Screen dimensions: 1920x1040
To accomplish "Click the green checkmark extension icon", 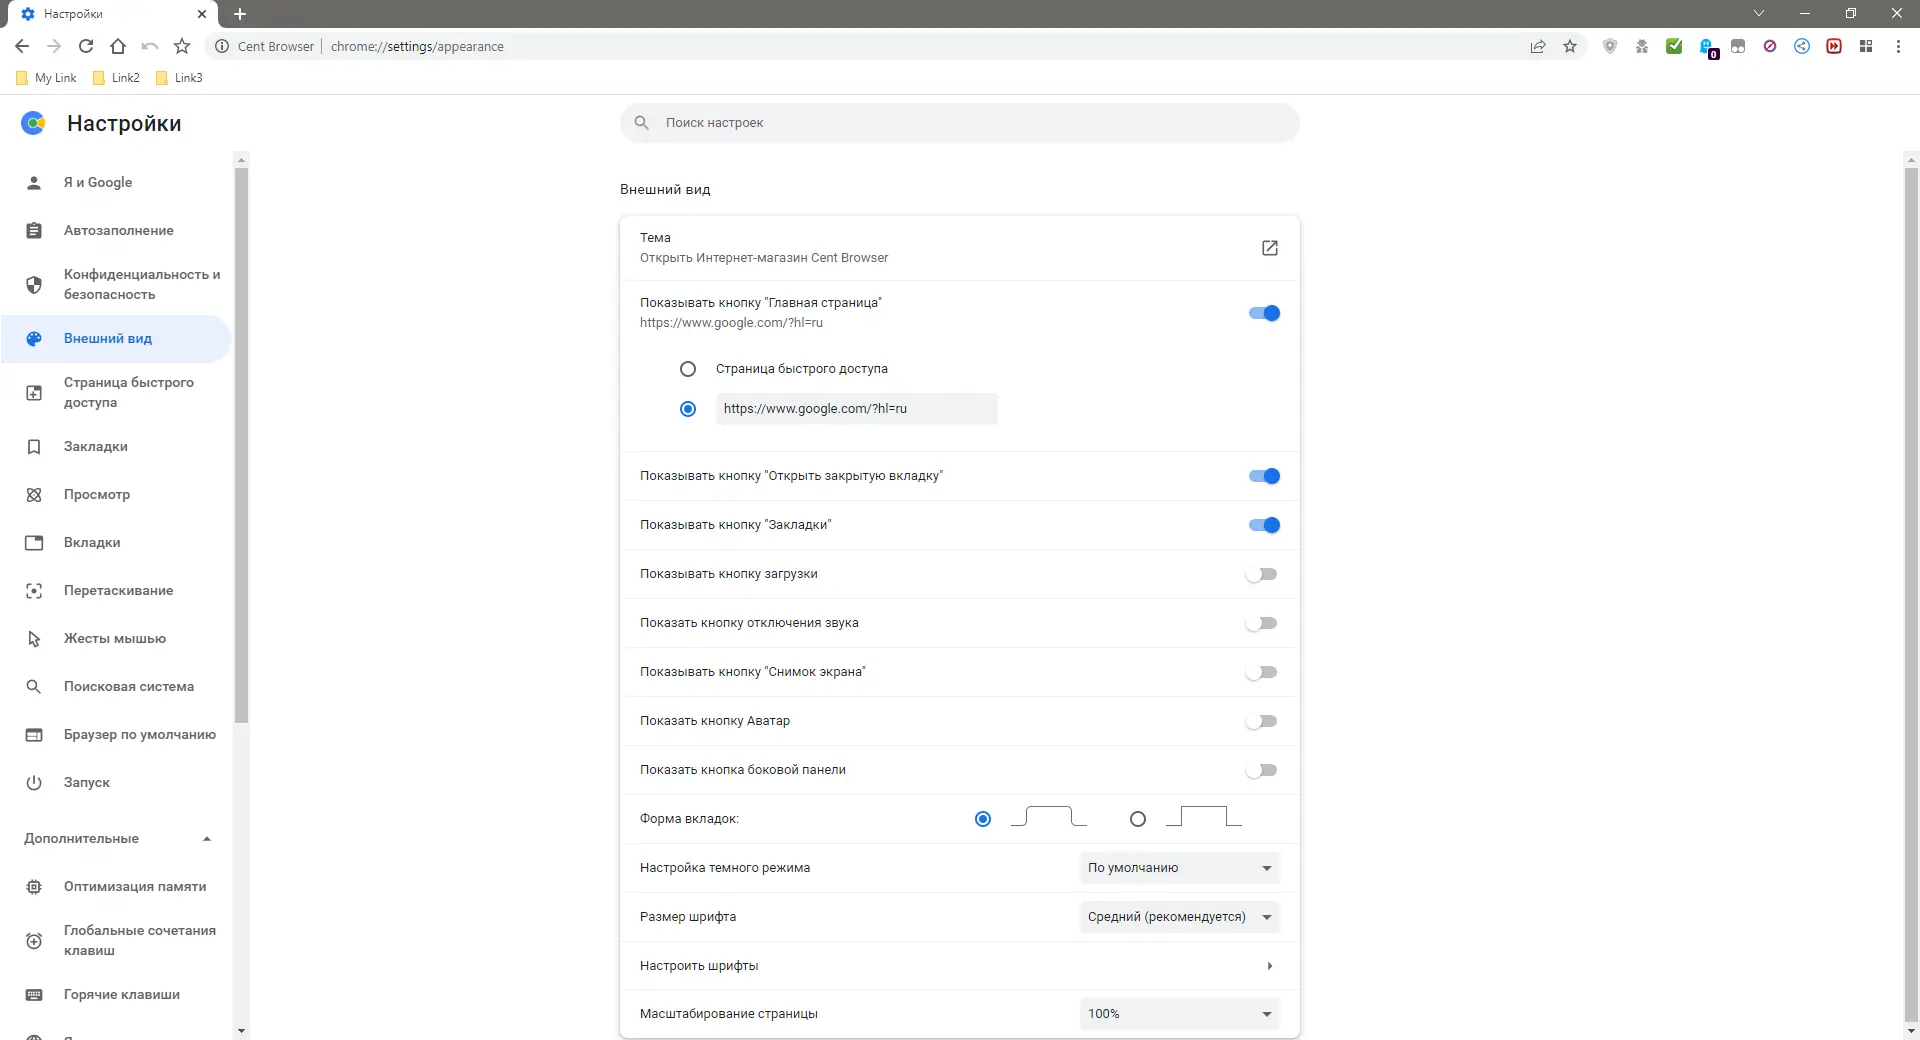I will (1674, 46).
